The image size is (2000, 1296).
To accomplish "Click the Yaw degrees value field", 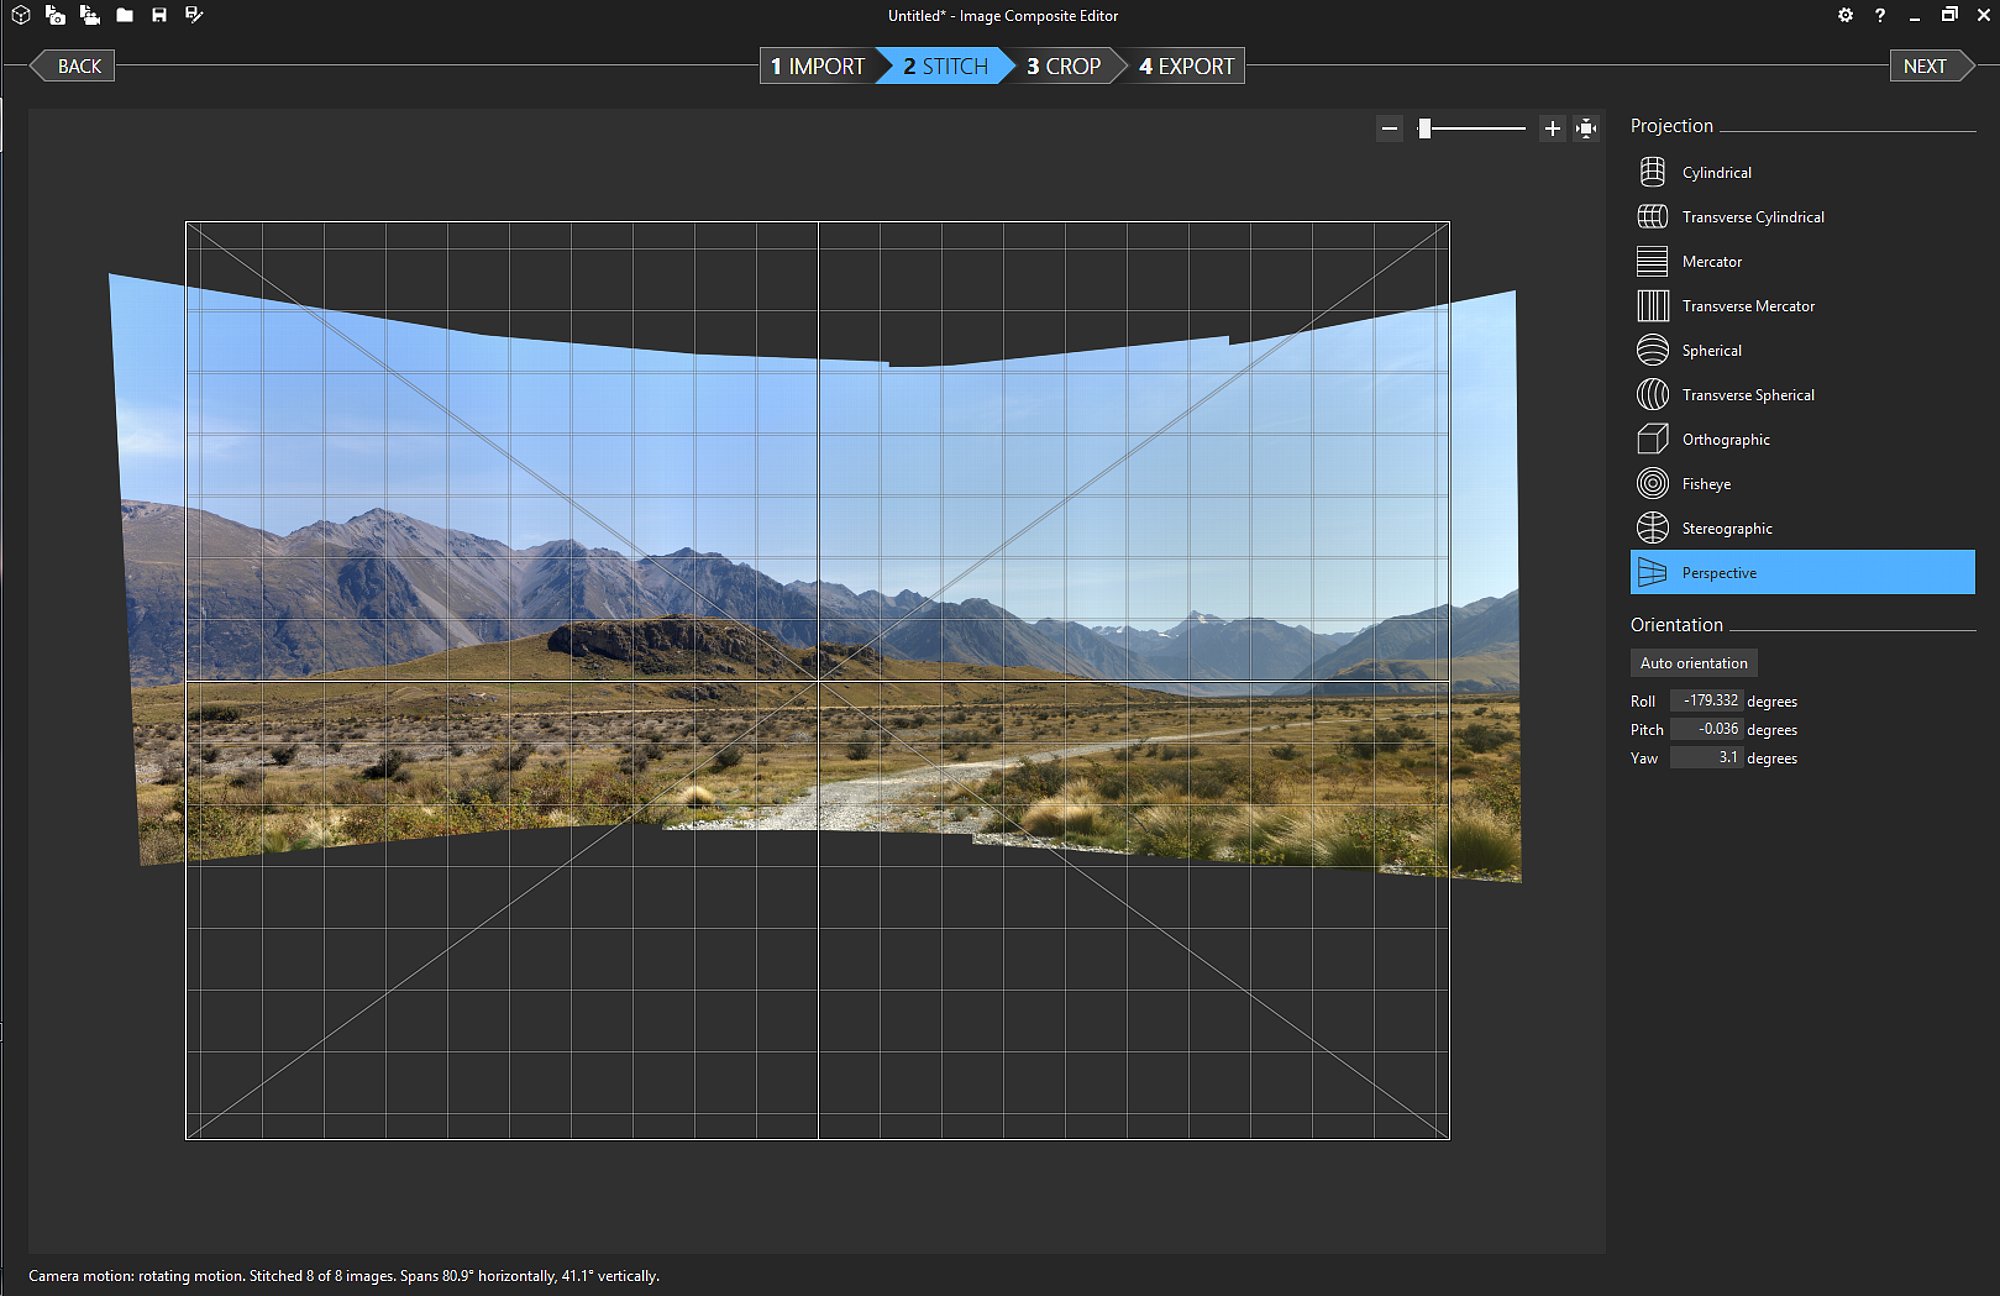I will tap(1707, 757).
